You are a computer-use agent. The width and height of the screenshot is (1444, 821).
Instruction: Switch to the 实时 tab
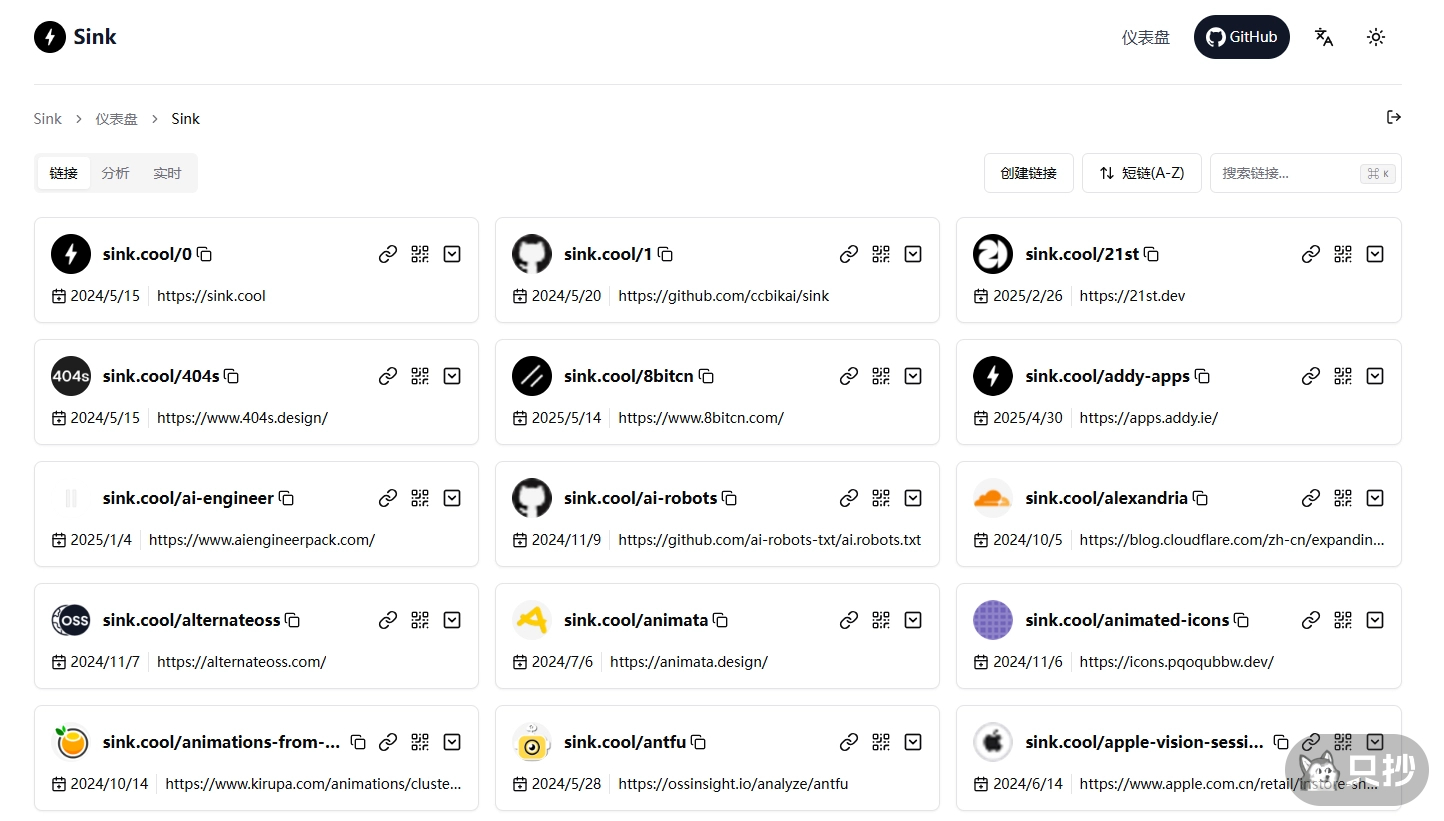coord(167,173)
